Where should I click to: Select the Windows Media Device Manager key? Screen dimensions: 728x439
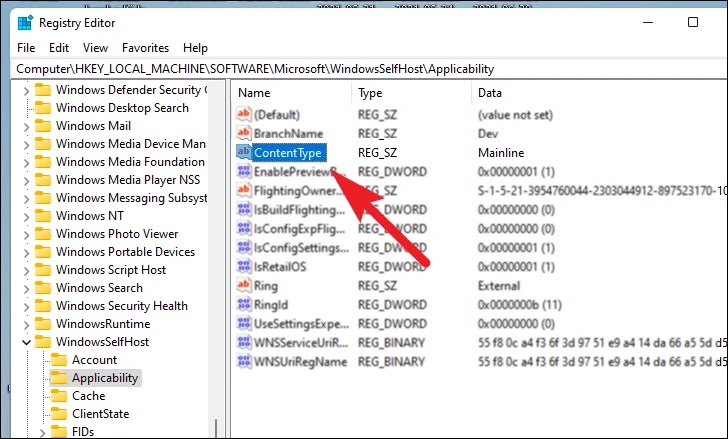131,144
